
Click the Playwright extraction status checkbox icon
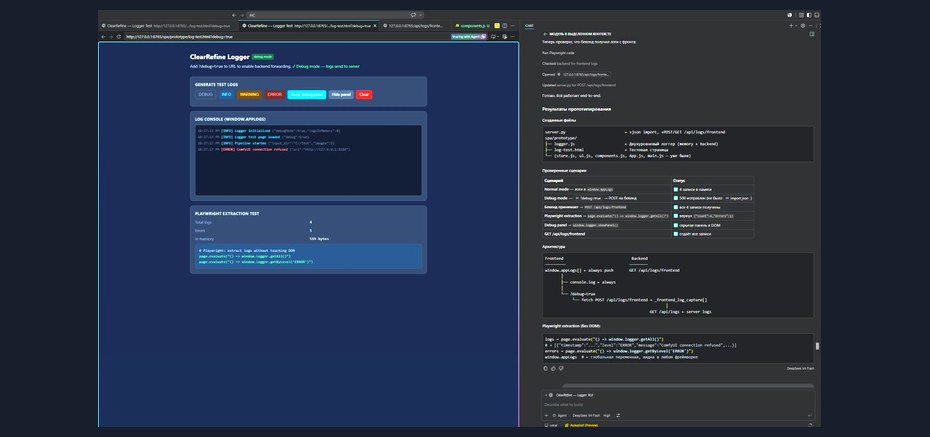coord(676,216)
